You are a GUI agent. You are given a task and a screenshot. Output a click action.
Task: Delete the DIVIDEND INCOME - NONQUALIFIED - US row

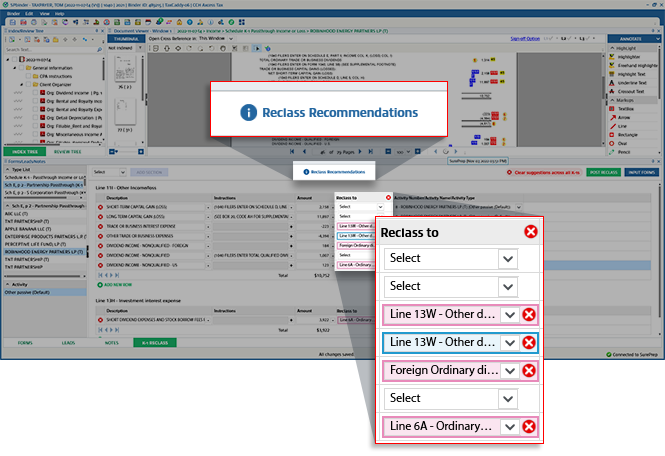pos(101,265)
